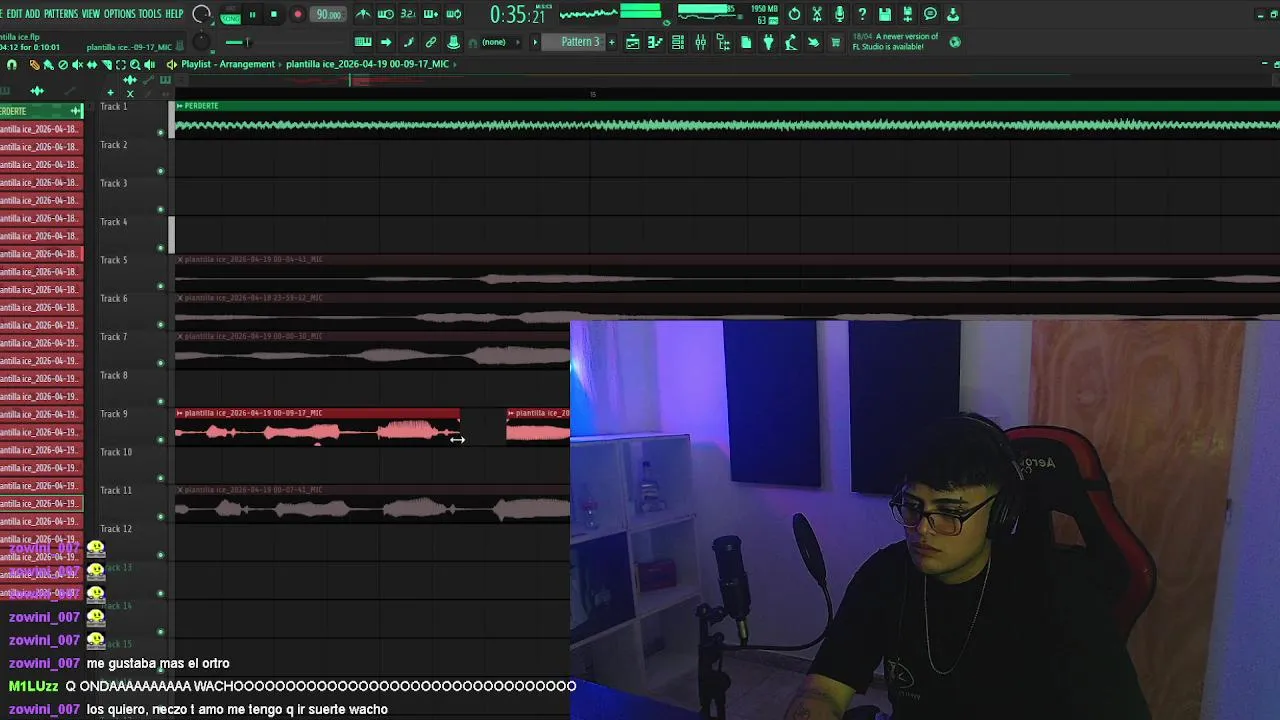Open the TOOLS menu
The width and height of the screenshot is (1280, 720).
150,14
